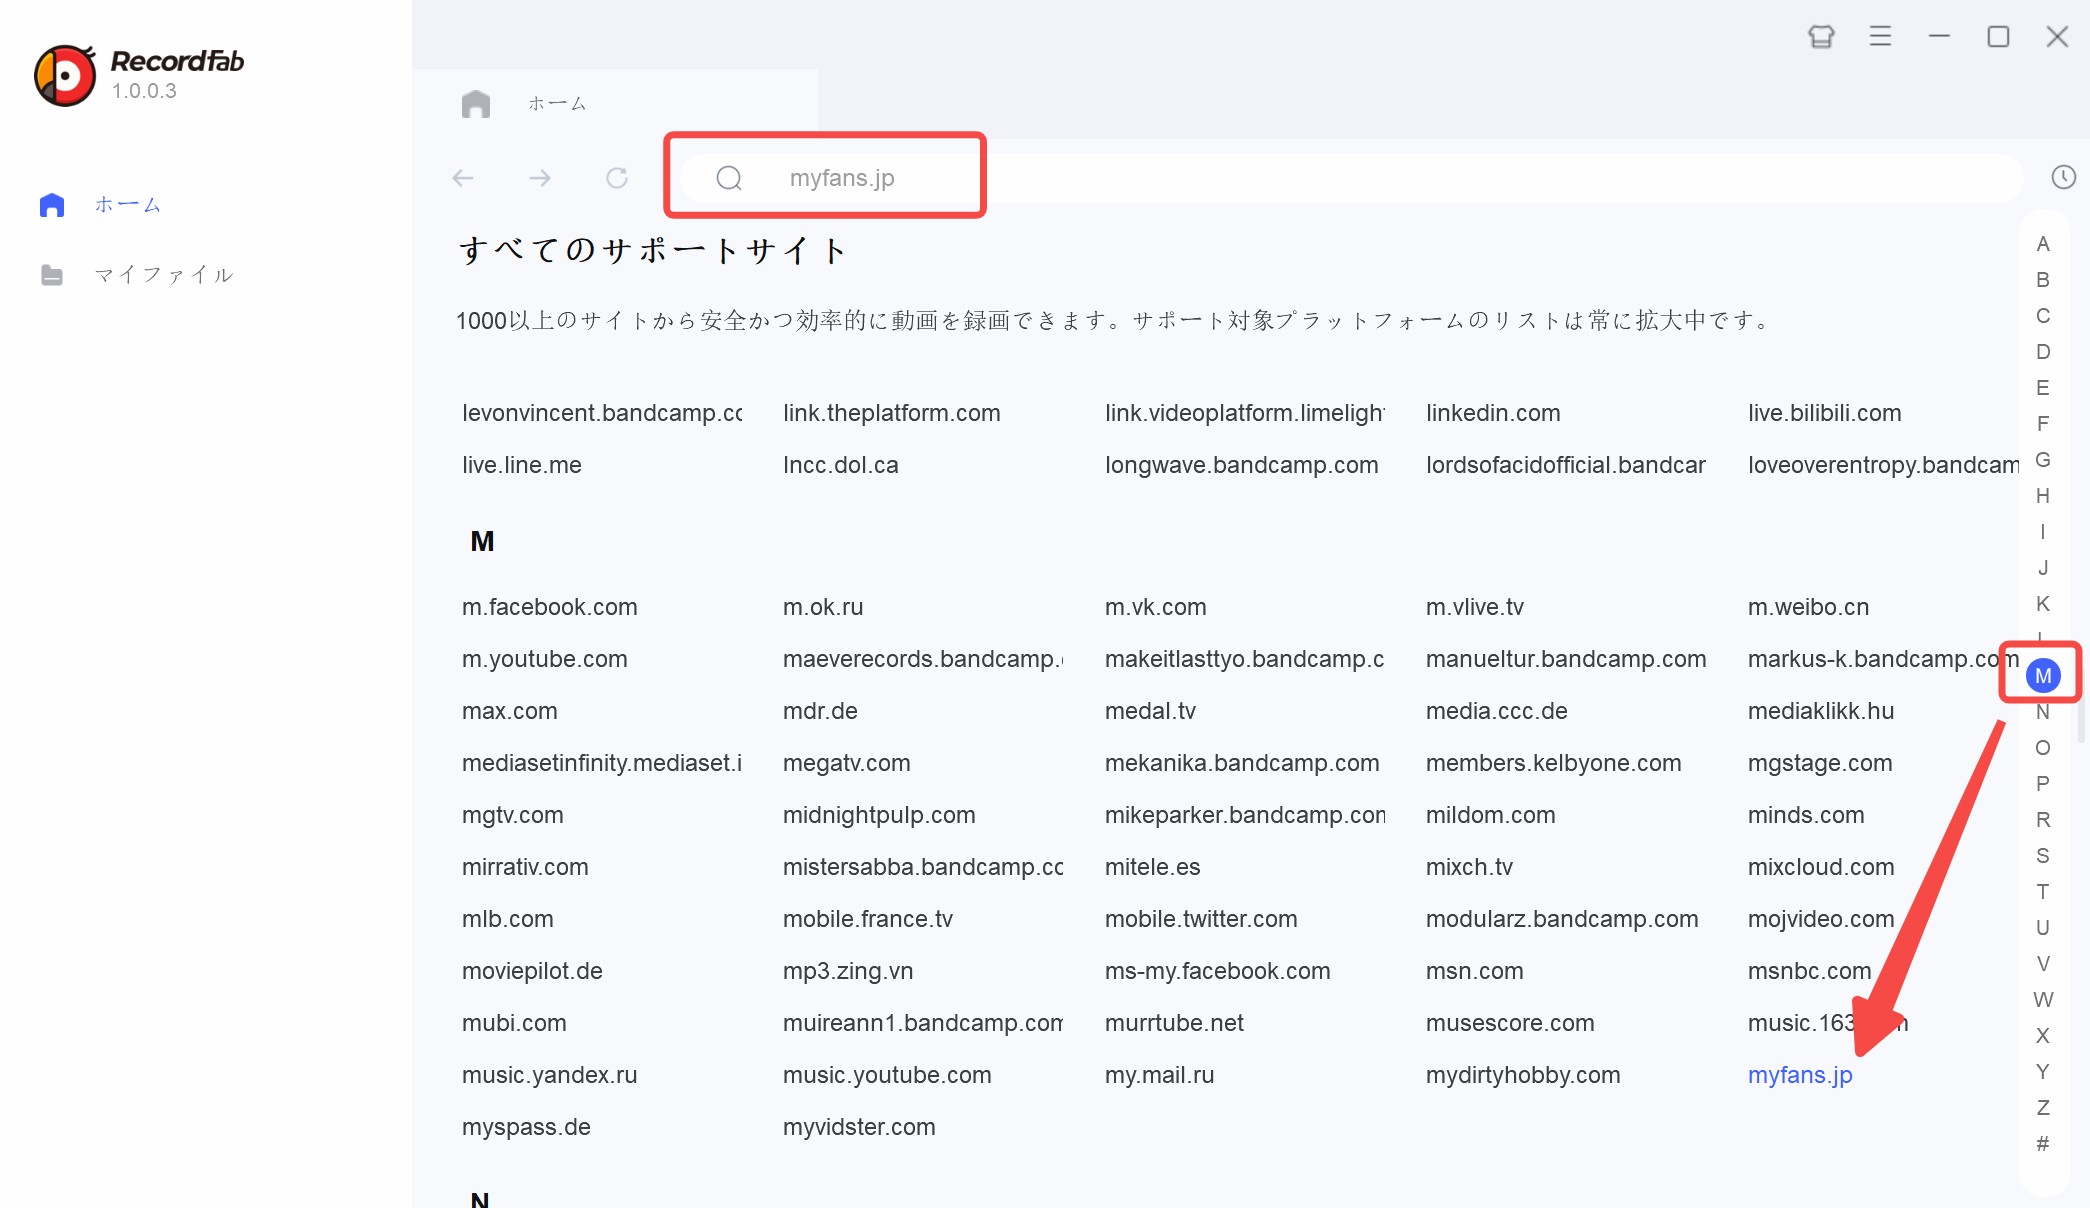Image resolution: width=2090 pixels, height=1208 pixels.
Task: Open music.youtube.com site link
Action: tap(887, 1075)
